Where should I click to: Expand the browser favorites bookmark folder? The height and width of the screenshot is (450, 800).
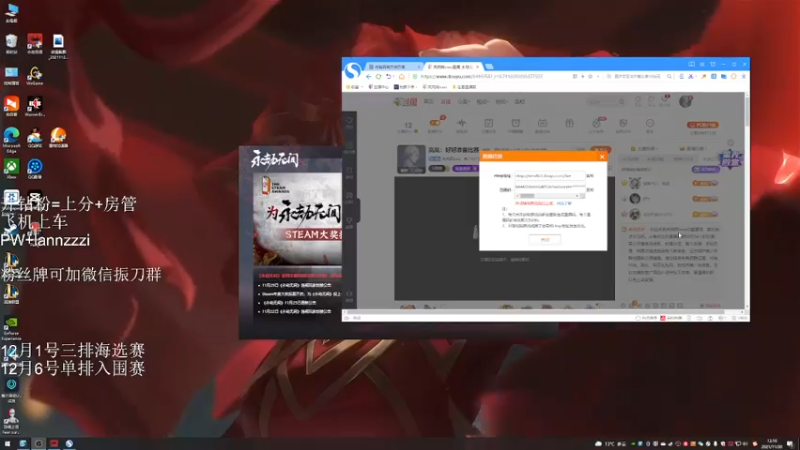353,87
